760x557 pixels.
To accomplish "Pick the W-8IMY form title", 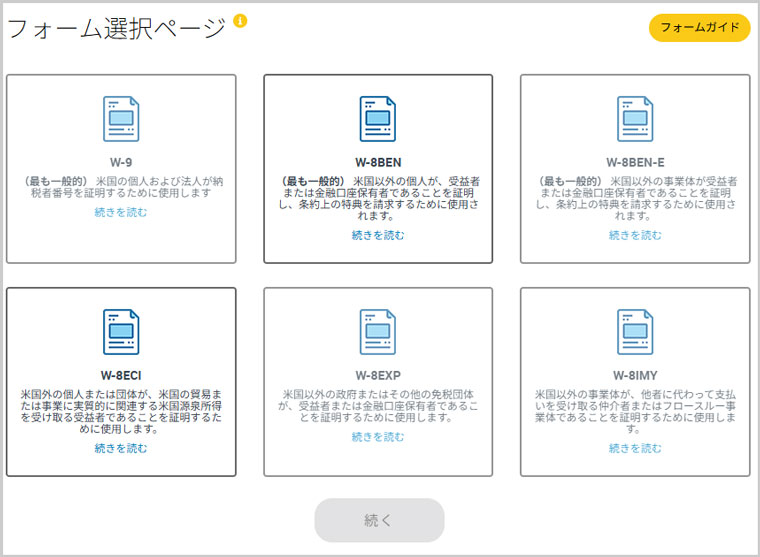I will [x=635, y=374].
